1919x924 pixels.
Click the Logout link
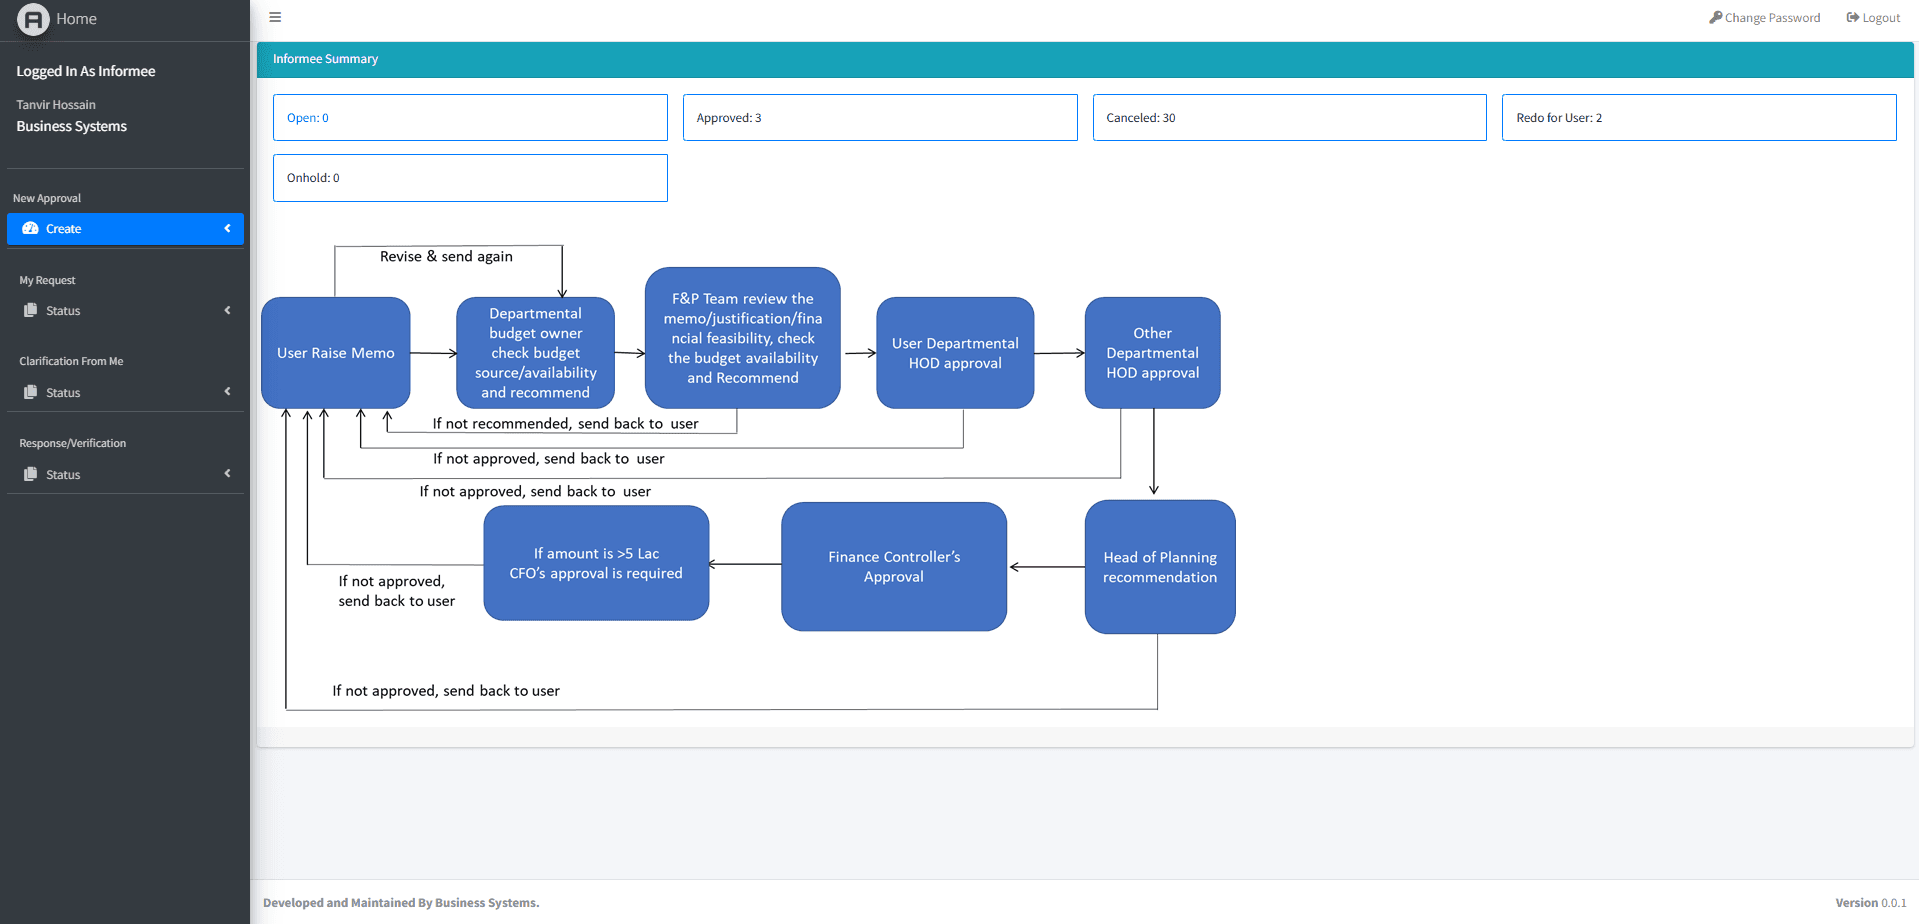(x=1879, y=17)
